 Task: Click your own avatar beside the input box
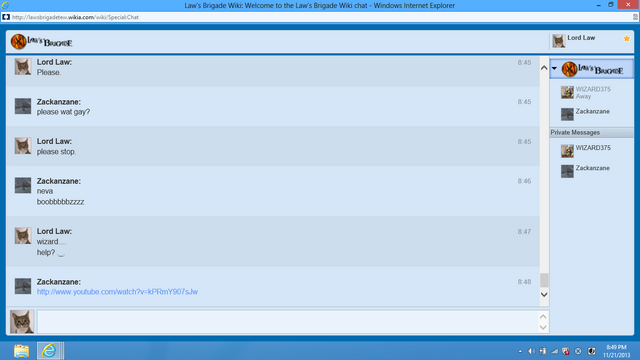[x=22, y=322]
